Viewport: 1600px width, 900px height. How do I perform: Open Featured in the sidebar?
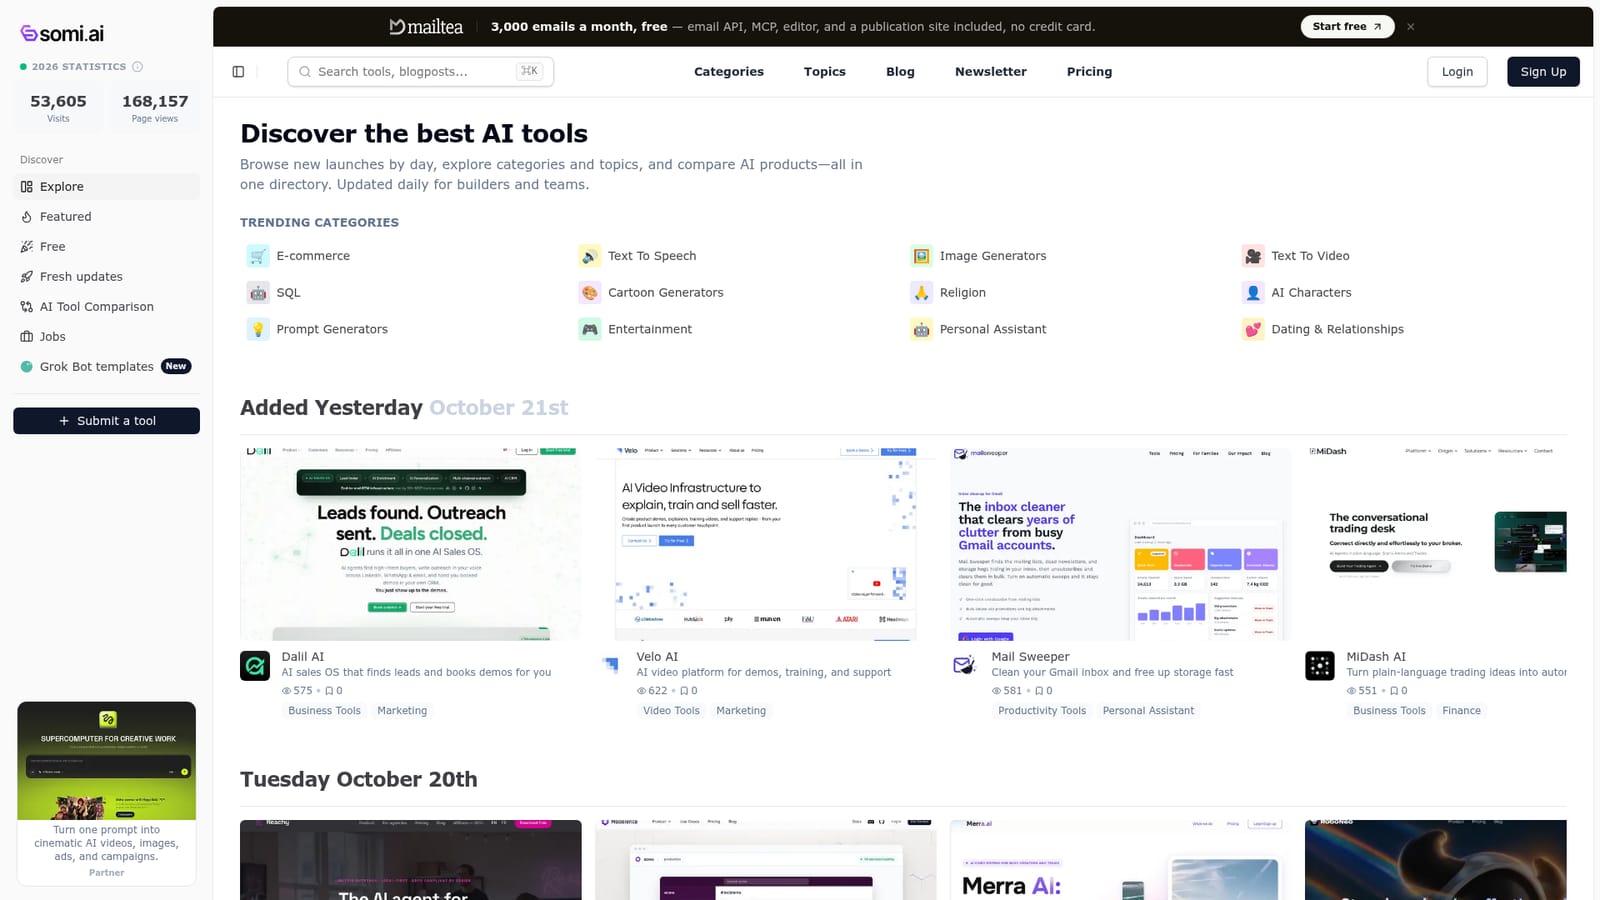[107, 217]
